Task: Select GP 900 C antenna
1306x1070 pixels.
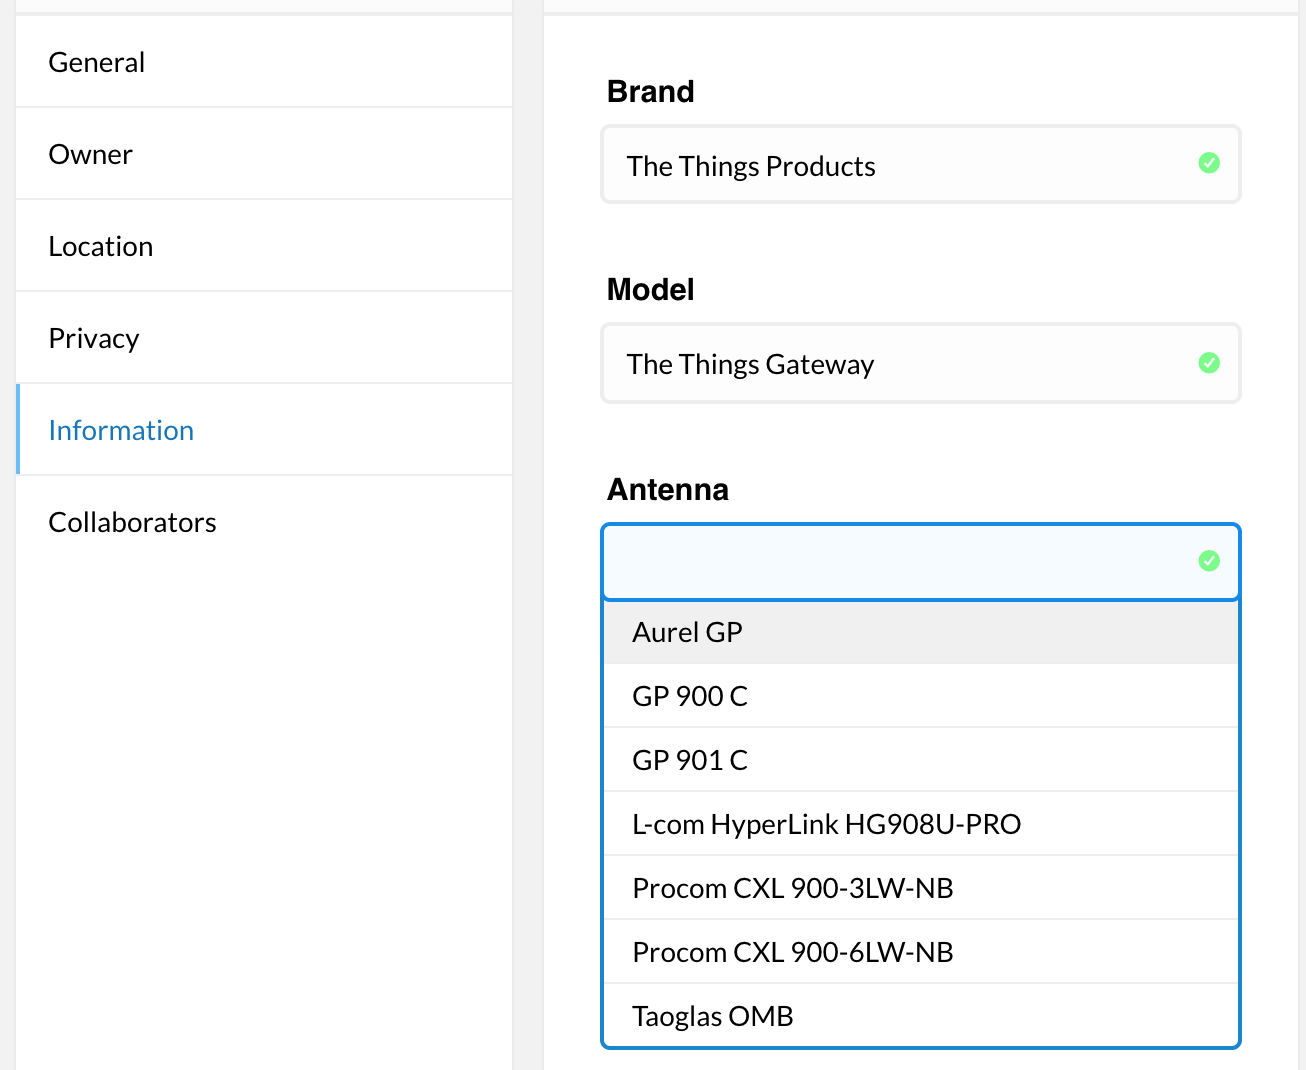Action: (921, 696)
